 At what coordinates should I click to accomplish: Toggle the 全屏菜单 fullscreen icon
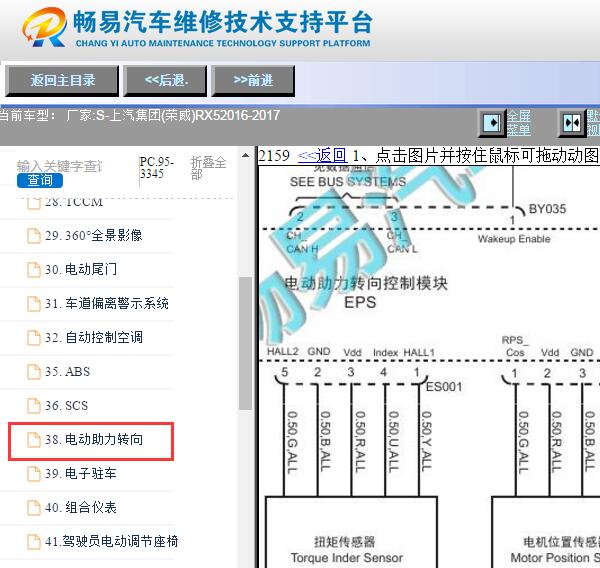click(x=492, y=123)
